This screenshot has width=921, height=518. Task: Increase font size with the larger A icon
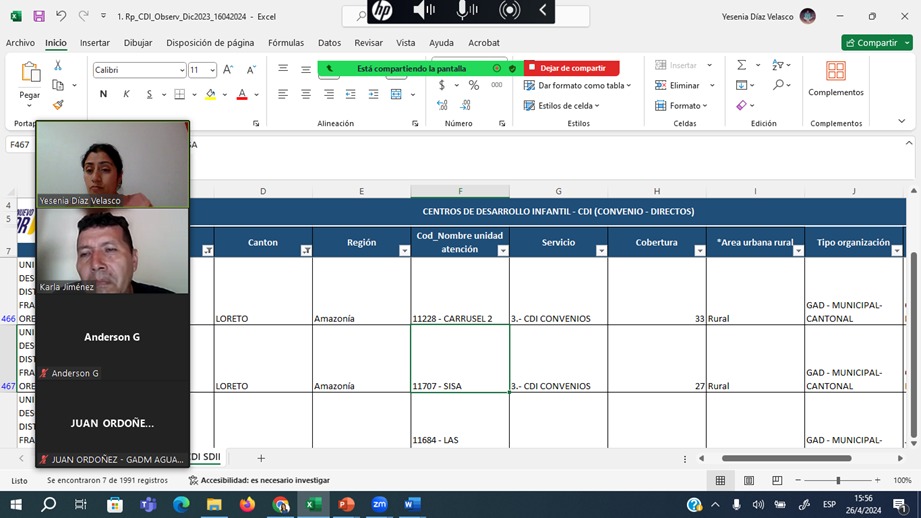[228, 70]
